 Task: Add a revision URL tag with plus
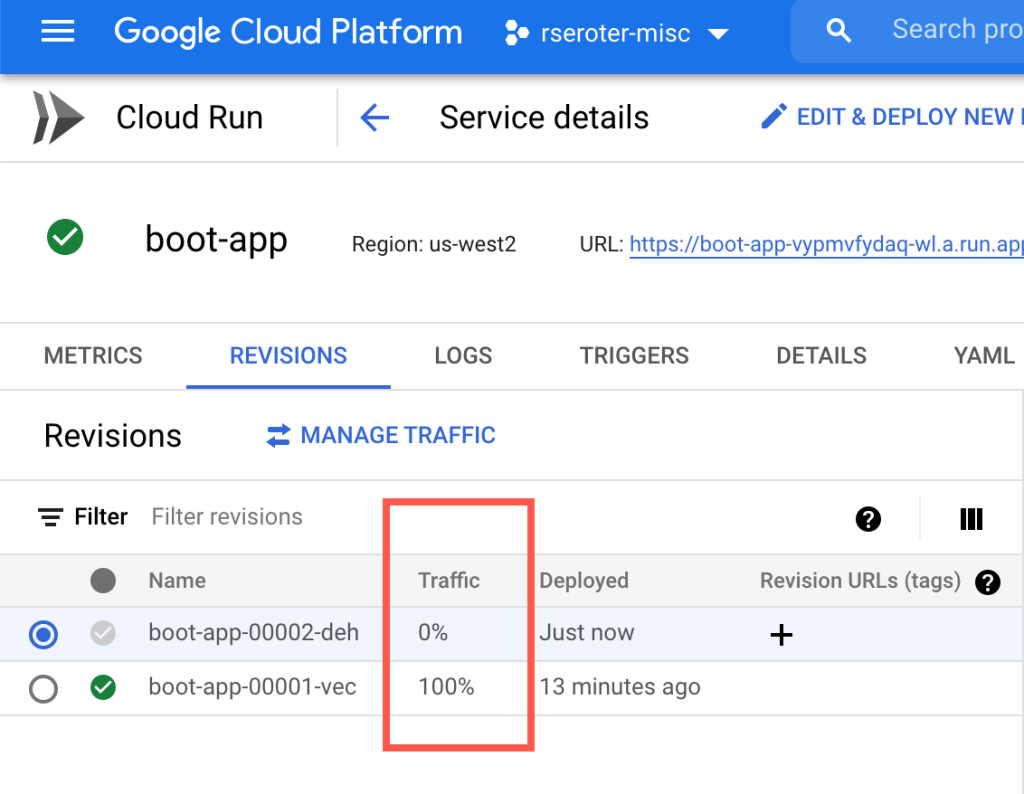[x=781, y=634]
